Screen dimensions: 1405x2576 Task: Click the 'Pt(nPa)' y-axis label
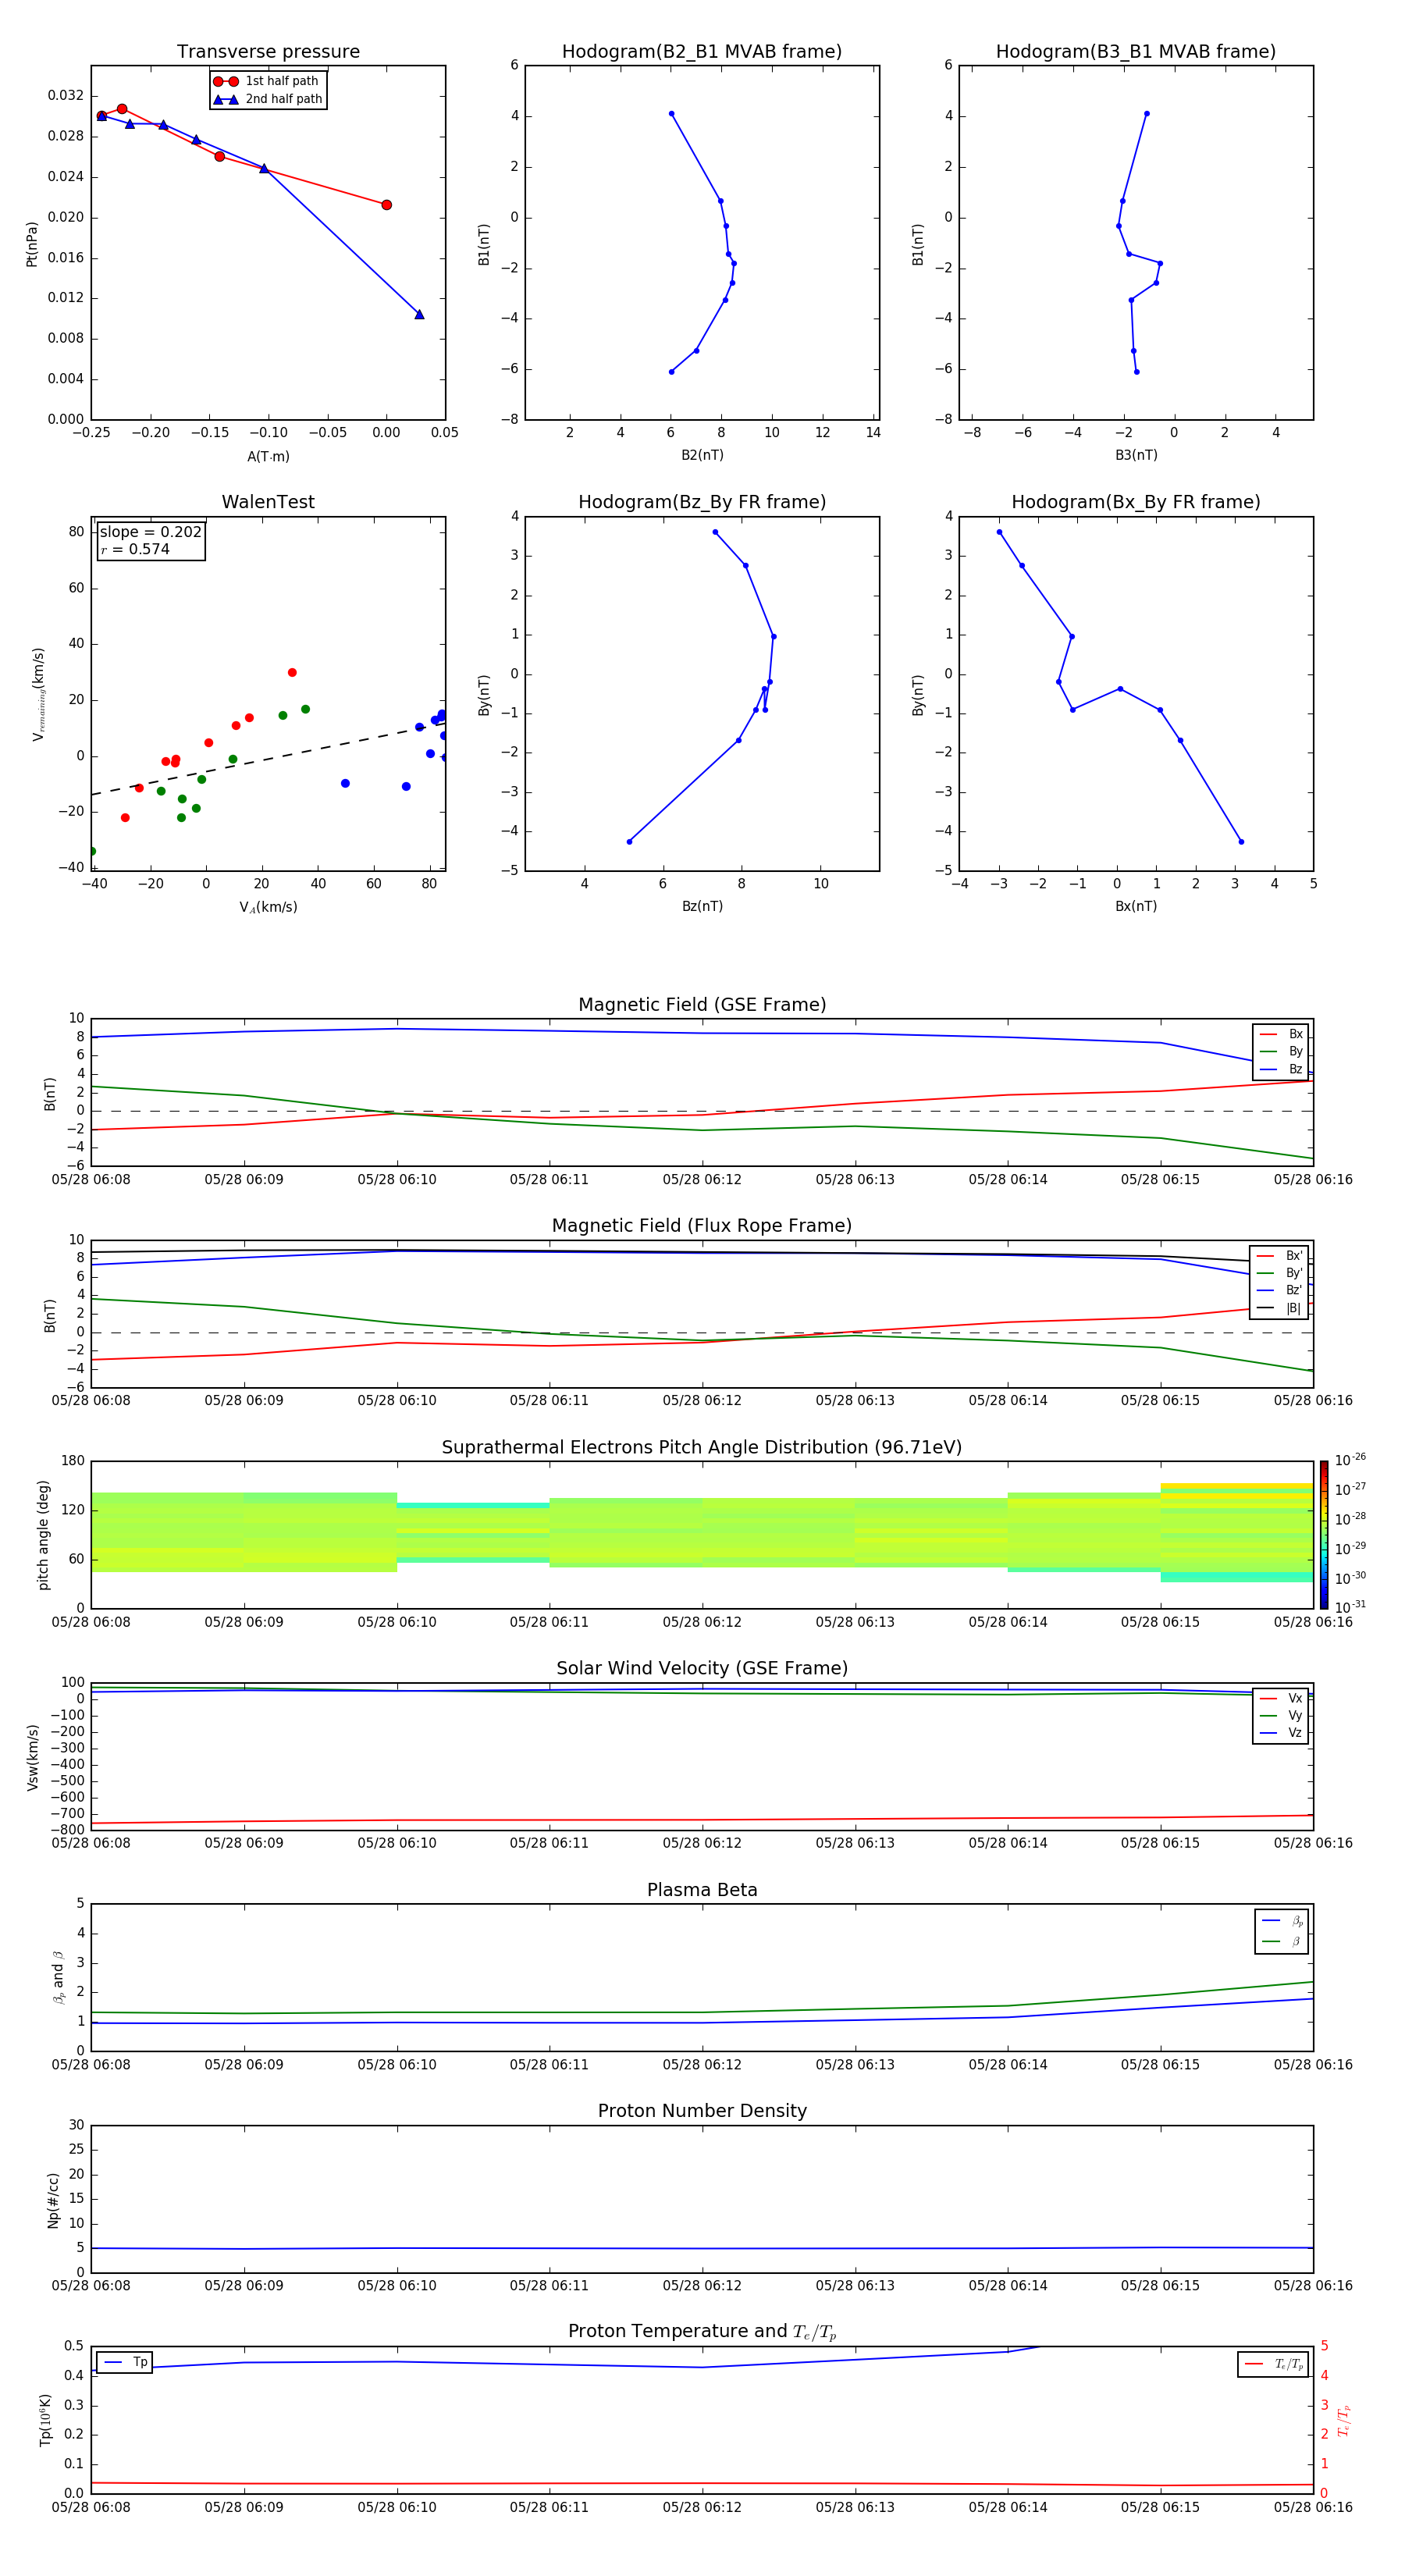click(32, 244)
